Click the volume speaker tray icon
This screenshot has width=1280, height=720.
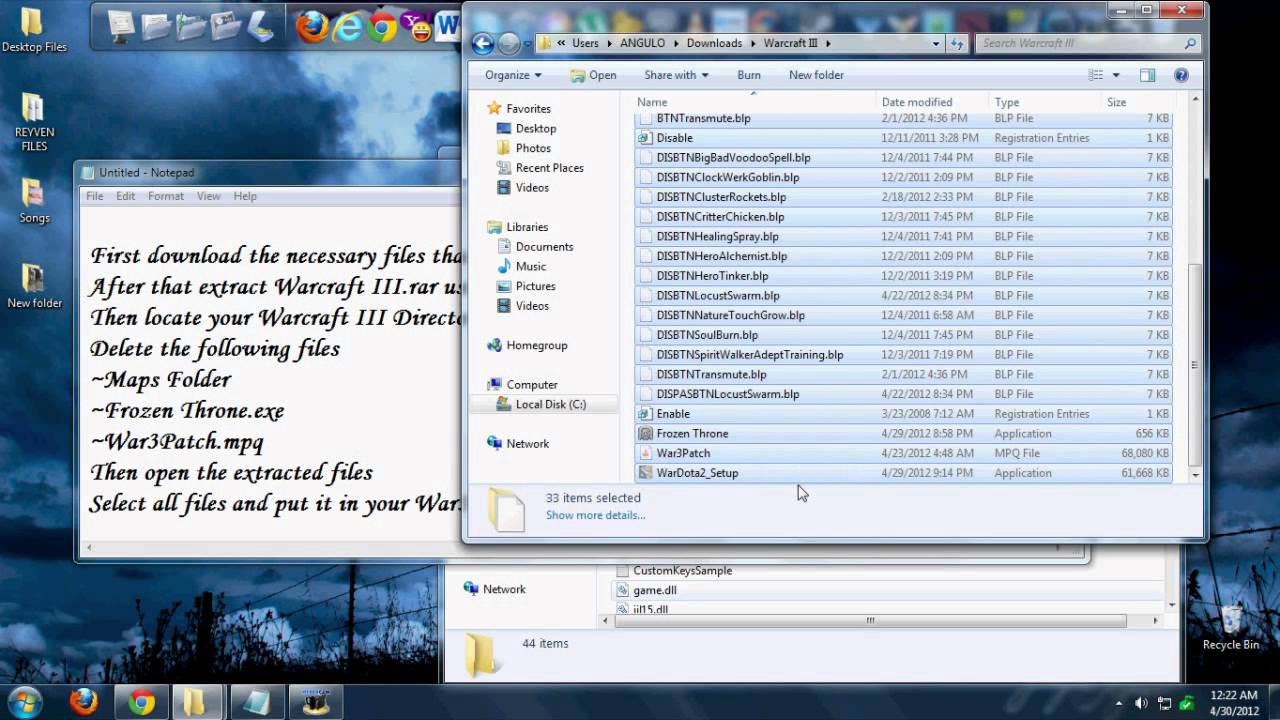pos(1141,702)
